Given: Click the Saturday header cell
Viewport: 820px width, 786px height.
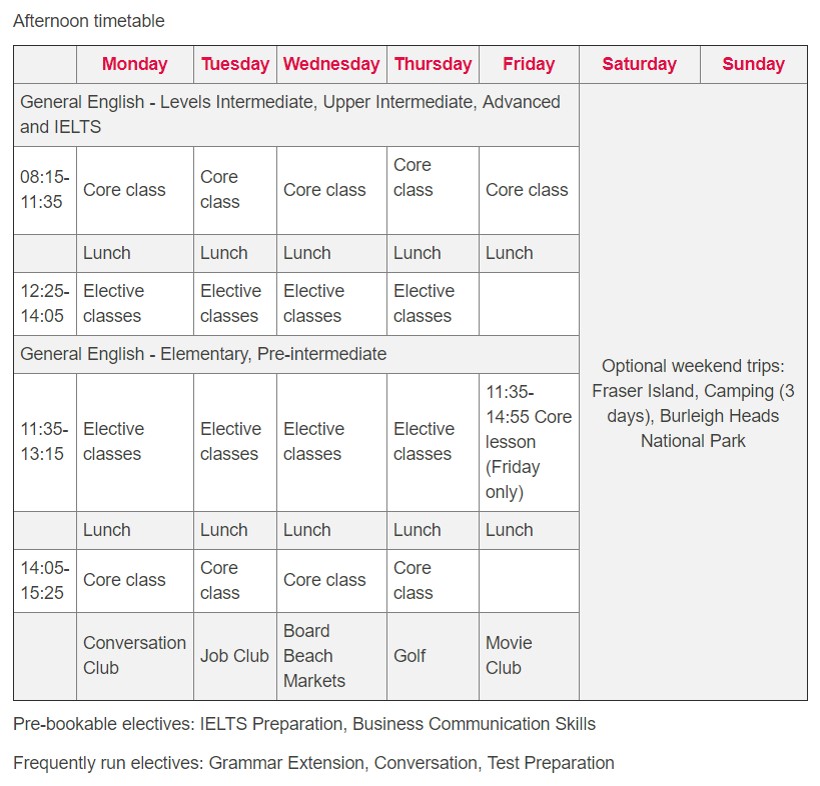Looking at the screenshot, I should click(640, 64).
